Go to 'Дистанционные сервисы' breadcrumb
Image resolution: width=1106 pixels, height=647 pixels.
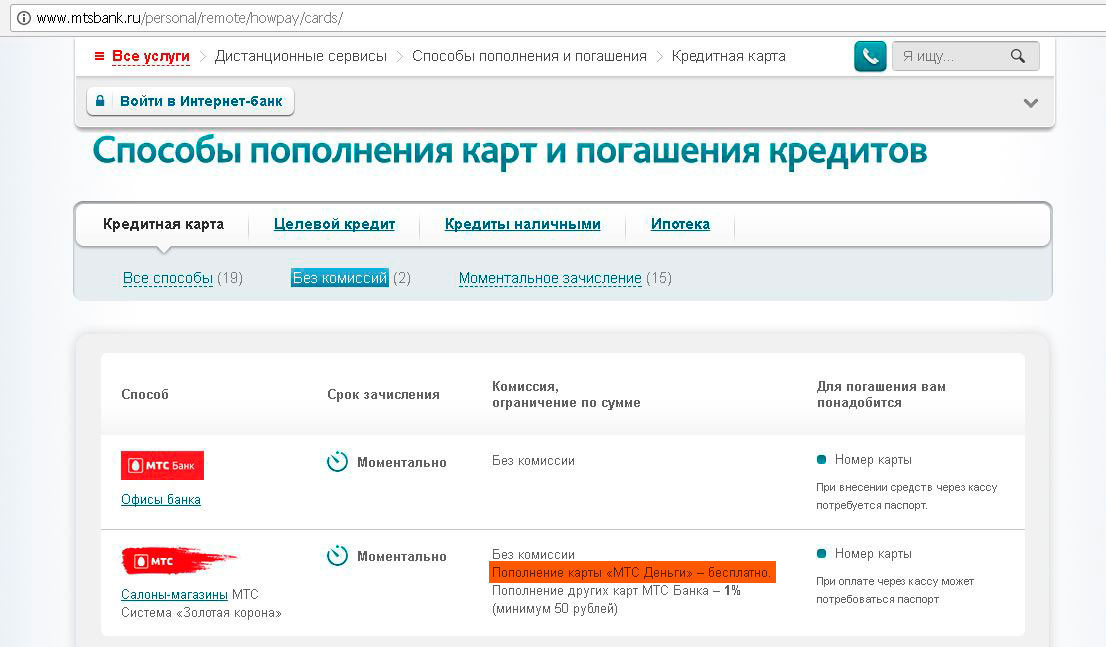coord(300,56)
